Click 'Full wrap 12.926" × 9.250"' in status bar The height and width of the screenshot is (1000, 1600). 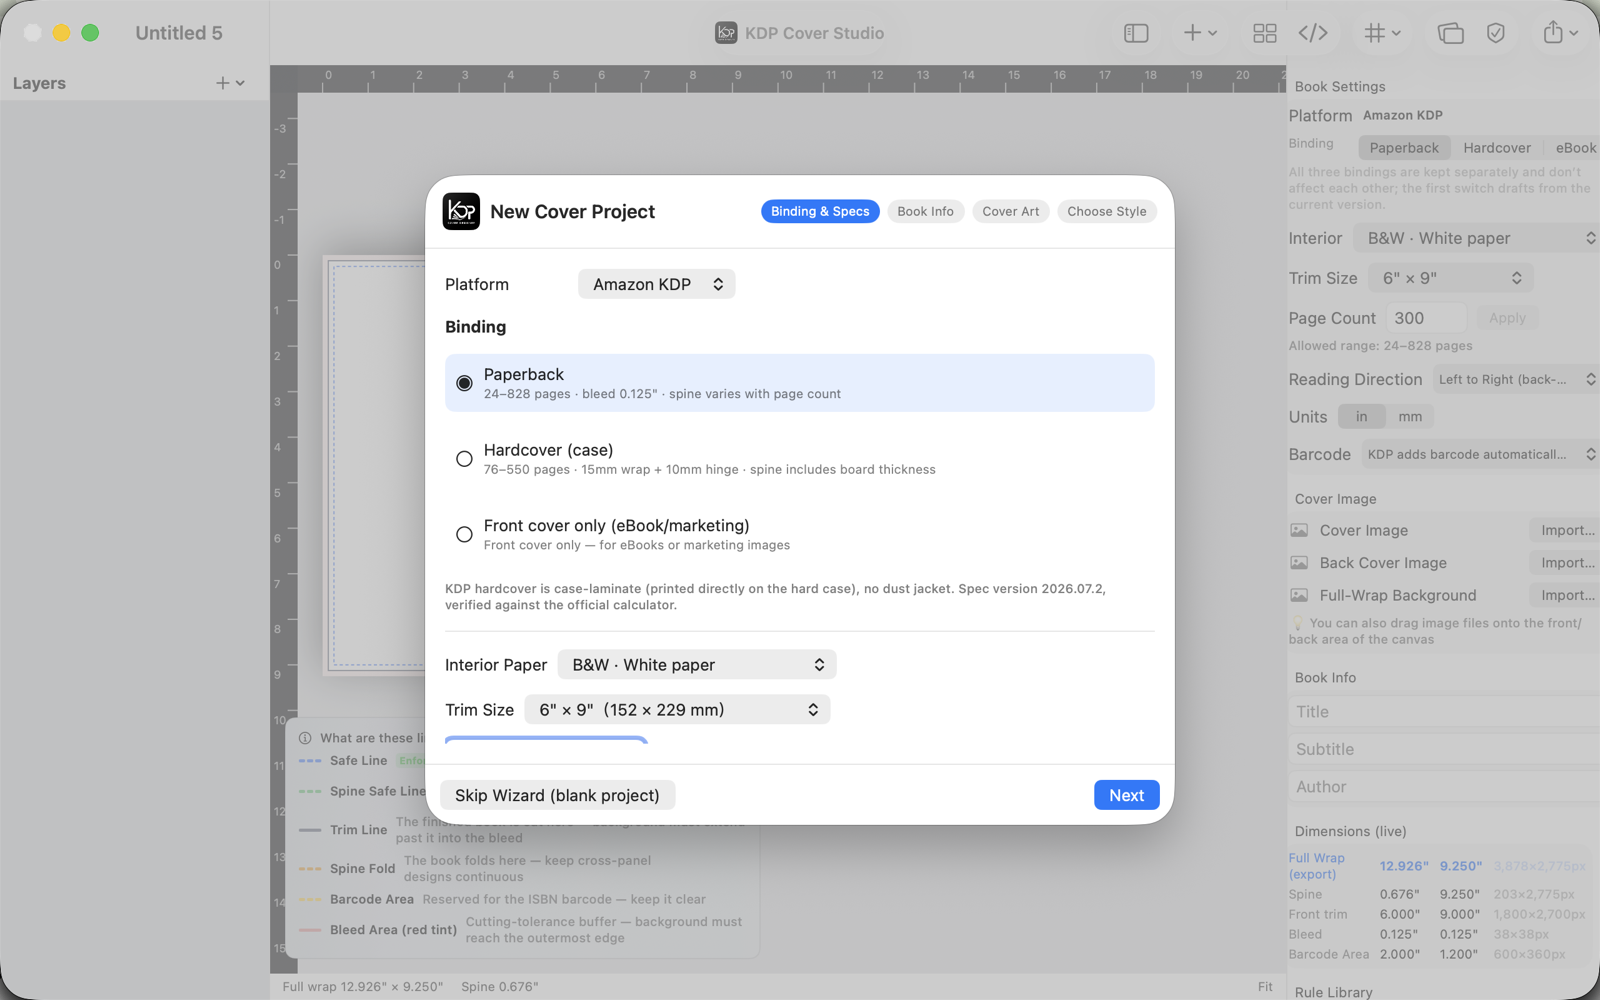pyautogui.click(x=362, y=987)
